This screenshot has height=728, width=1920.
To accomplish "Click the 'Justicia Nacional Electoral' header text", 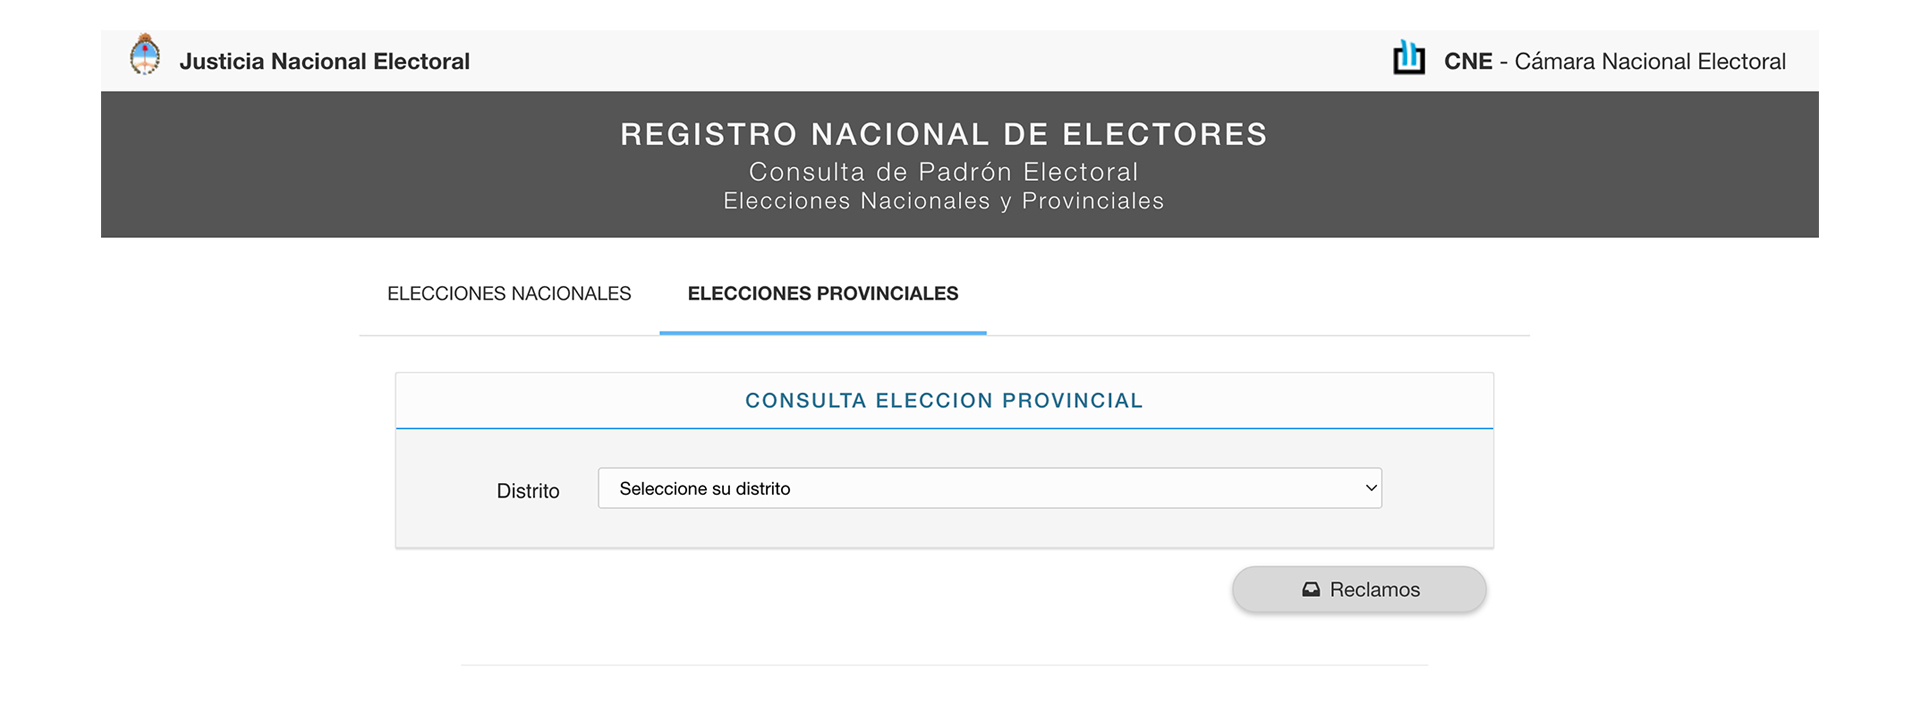I will [x=324, y=62].
